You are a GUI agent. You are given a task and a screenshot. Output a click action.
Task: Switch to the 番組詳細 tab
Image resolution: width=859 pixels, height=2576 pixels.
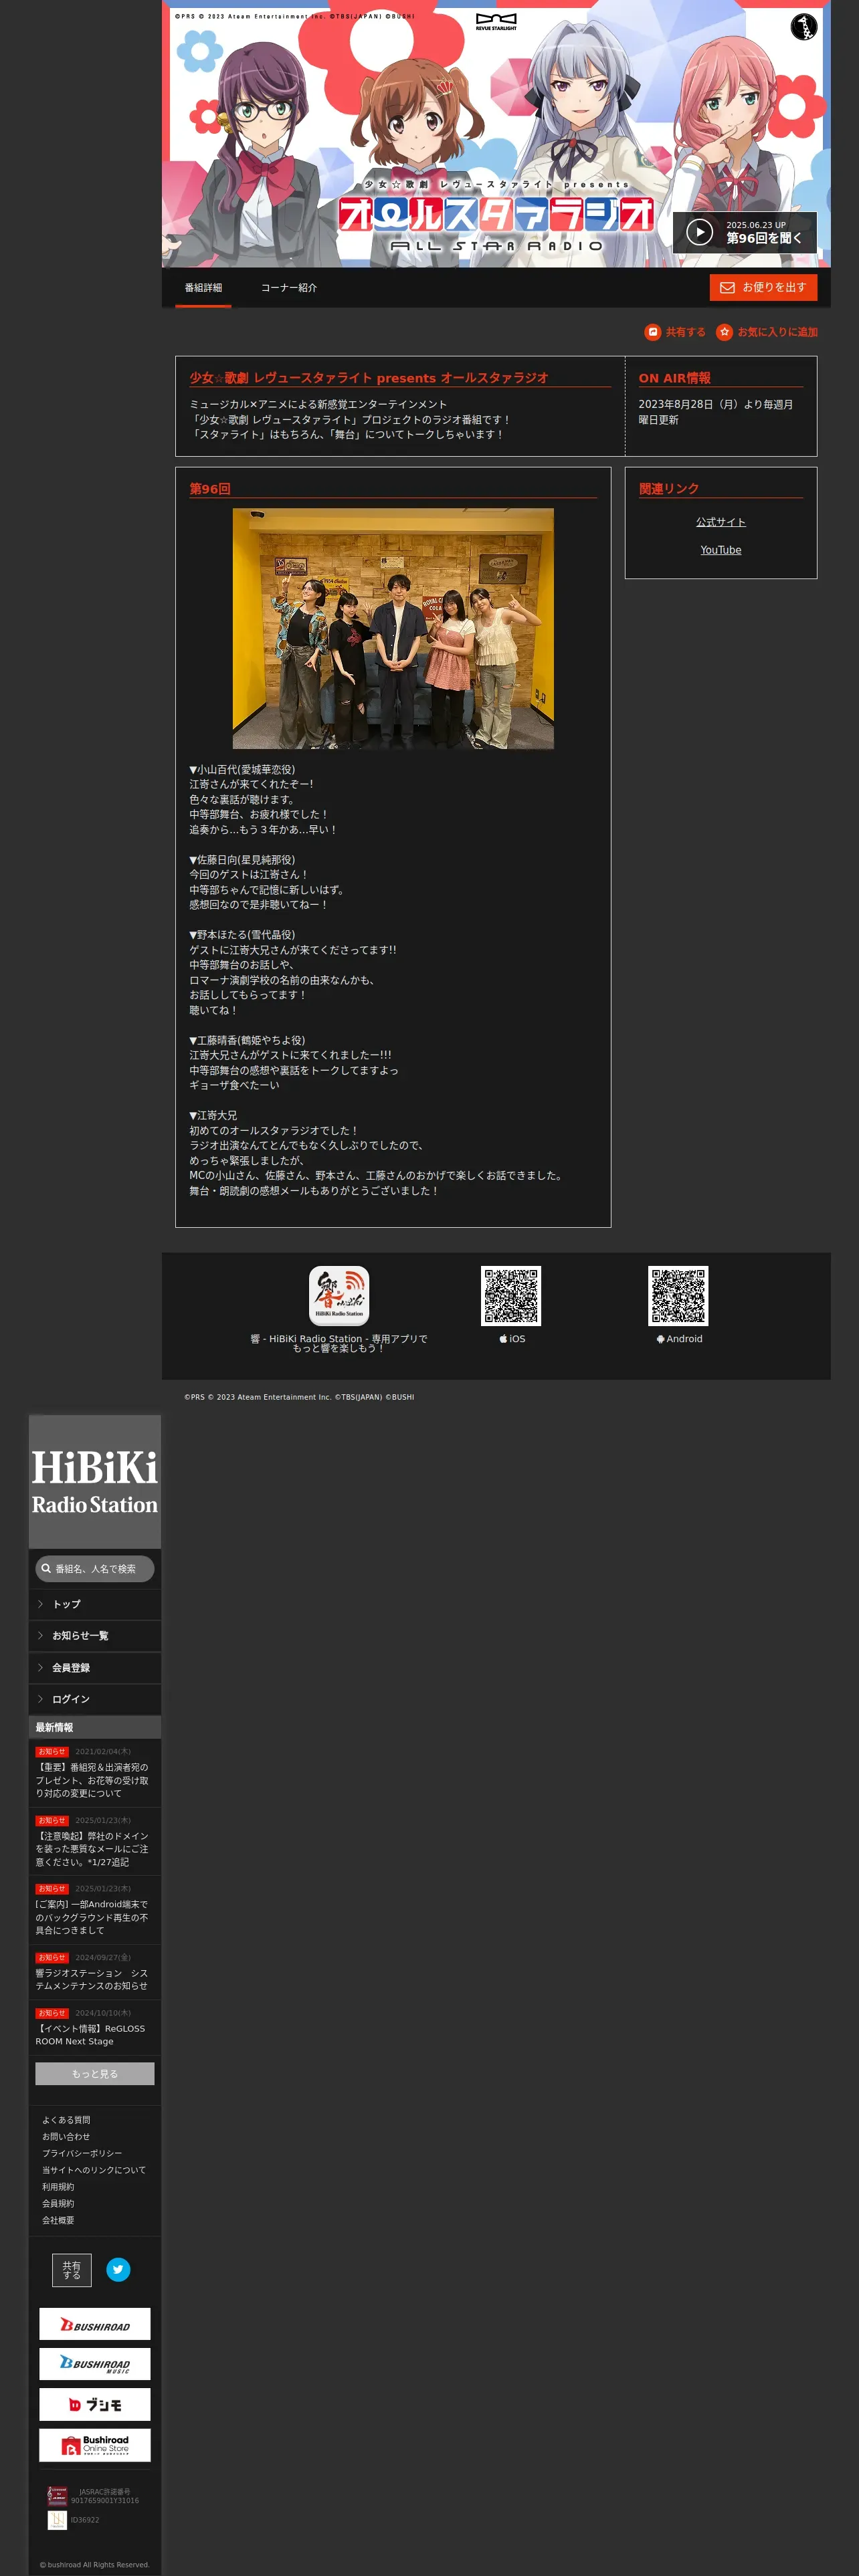203,288
